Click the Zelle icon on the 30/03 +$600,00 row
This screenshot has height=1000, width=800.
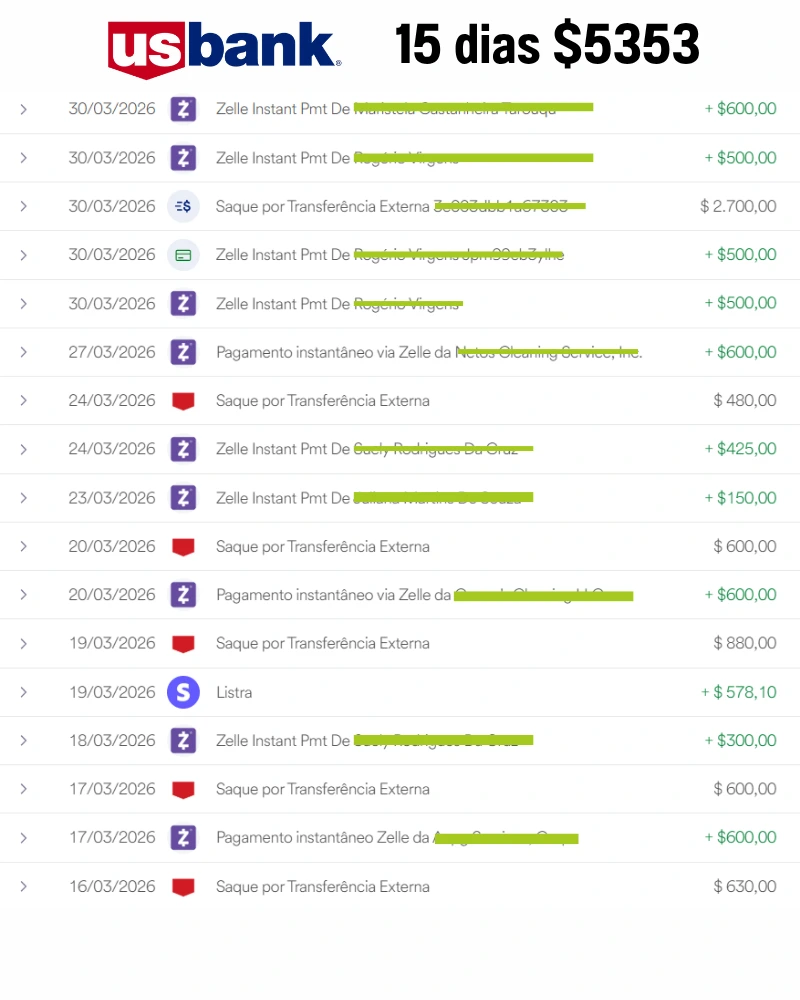[x=183, y=109]
